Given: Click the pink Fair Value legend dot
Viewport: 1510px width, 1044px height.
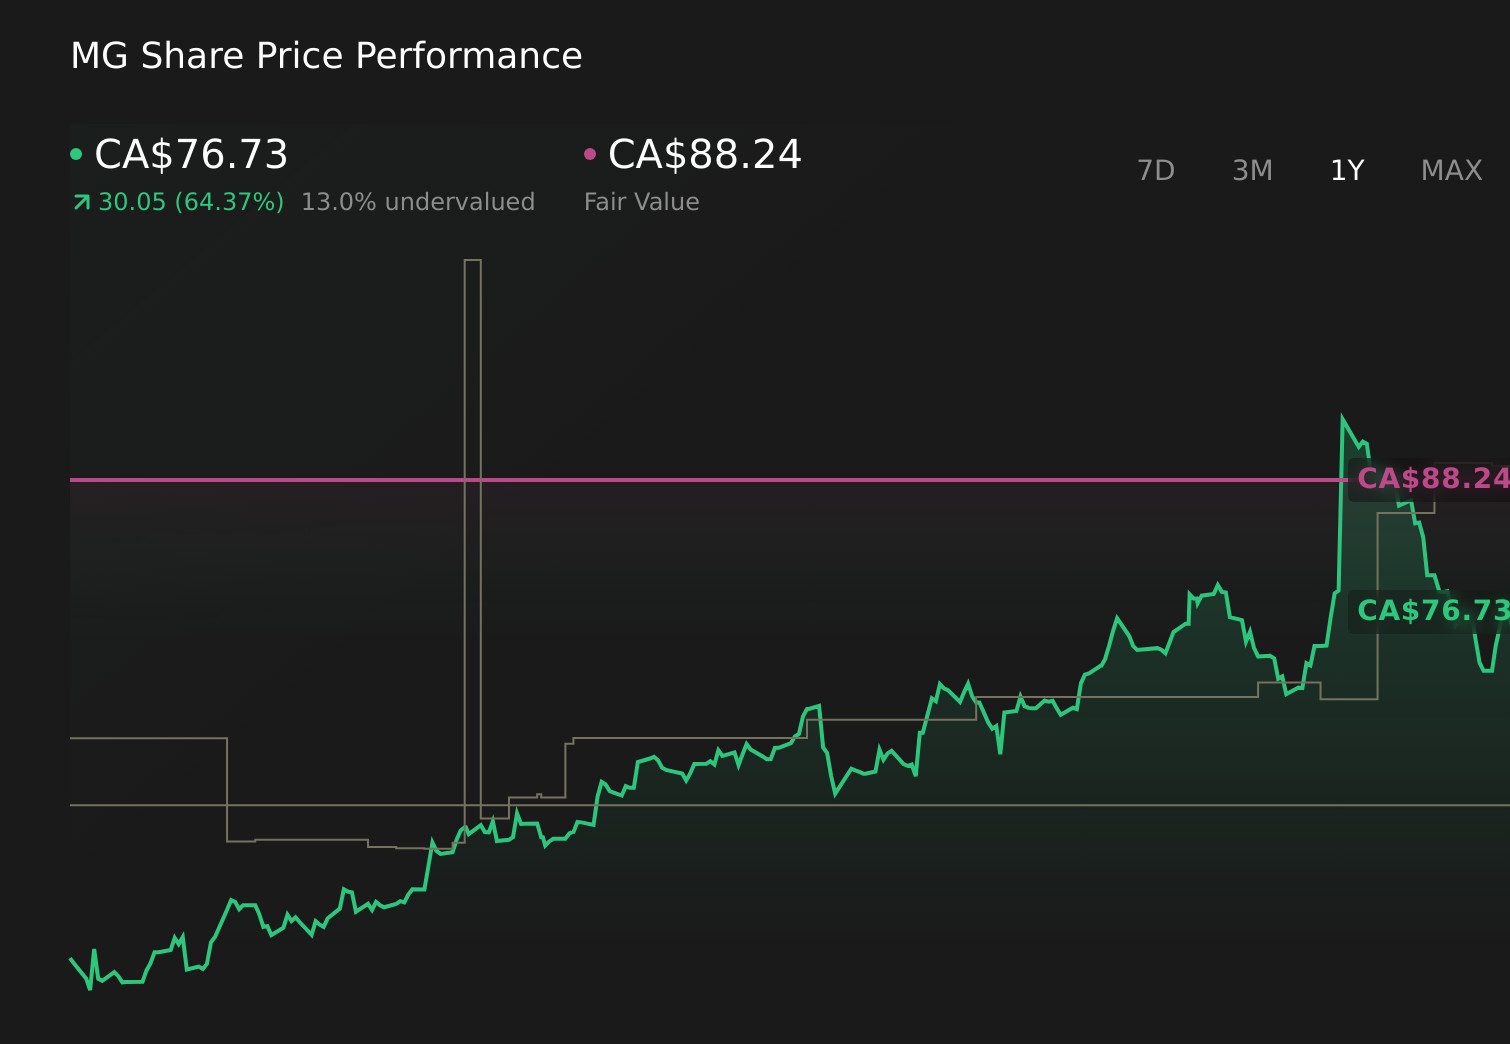Looking at the screenshot, I should (590, 154).
